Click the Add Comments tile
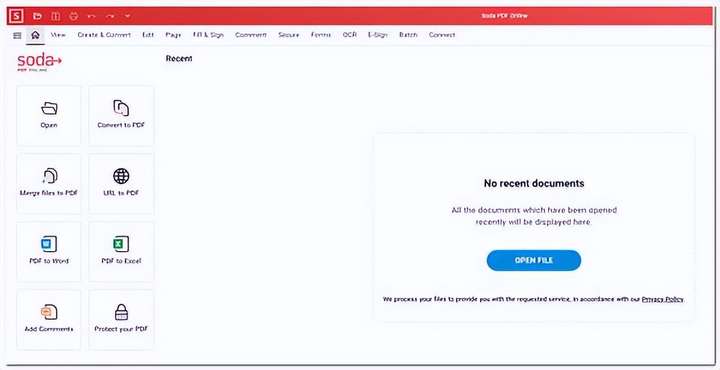The height and width of the screenshot is (370, 720). (49, 320)
